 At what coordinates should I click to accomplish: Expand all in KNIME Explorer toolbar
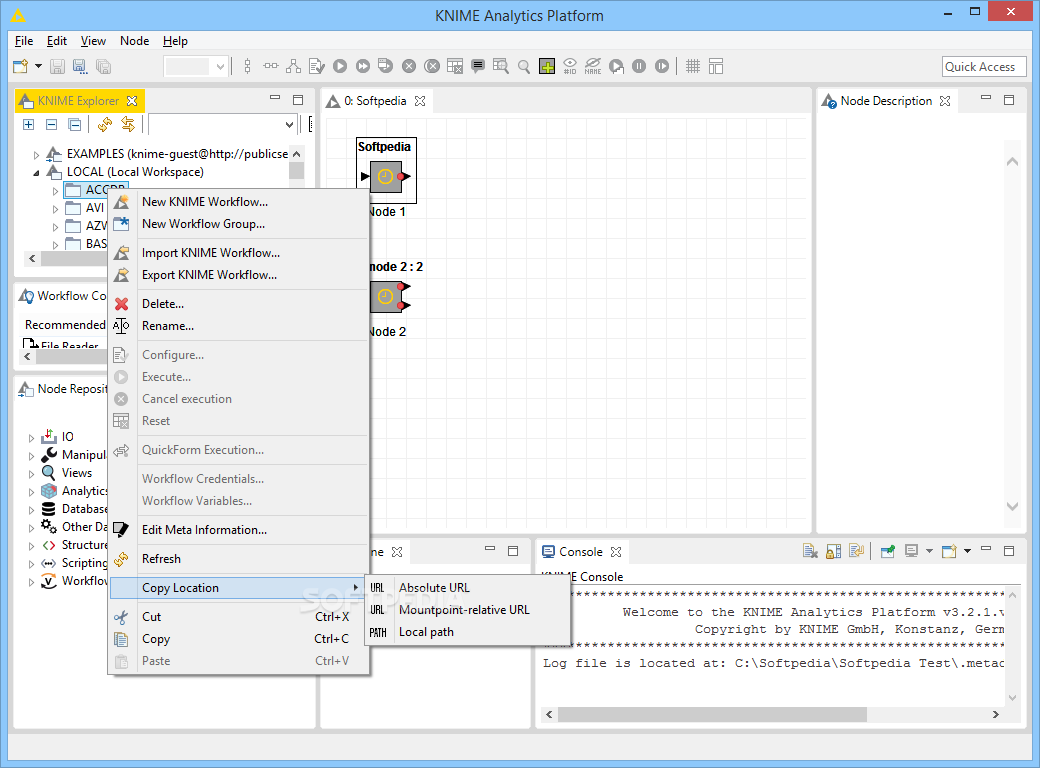coord(29,124)
